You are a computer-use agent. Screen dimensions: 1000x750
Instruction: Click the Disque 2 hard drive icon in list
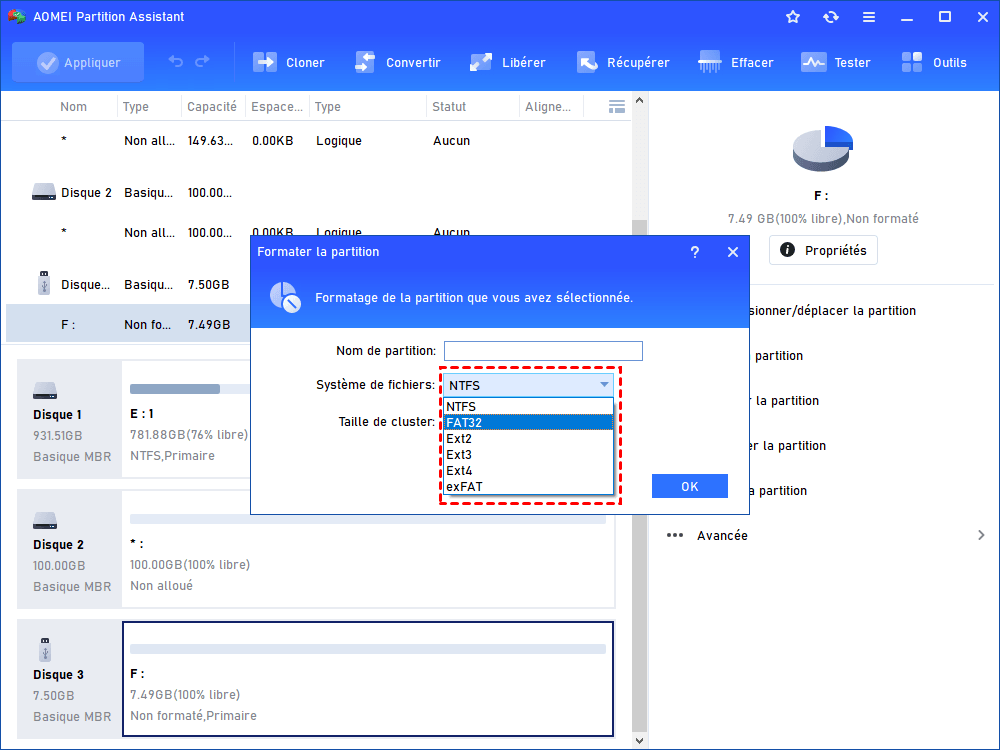tap(44, 191)
